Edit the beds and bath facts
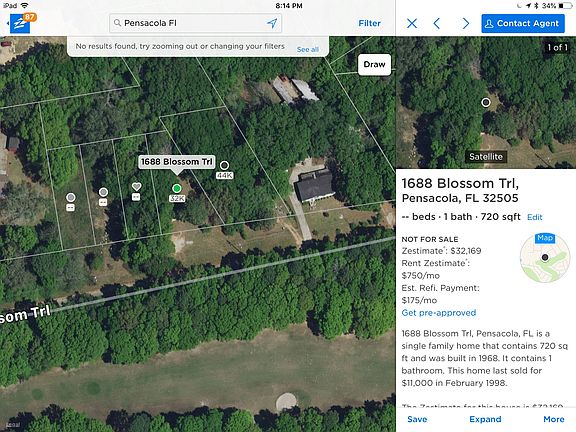Screen dimensions: 576x432 [x=534, y=217]
